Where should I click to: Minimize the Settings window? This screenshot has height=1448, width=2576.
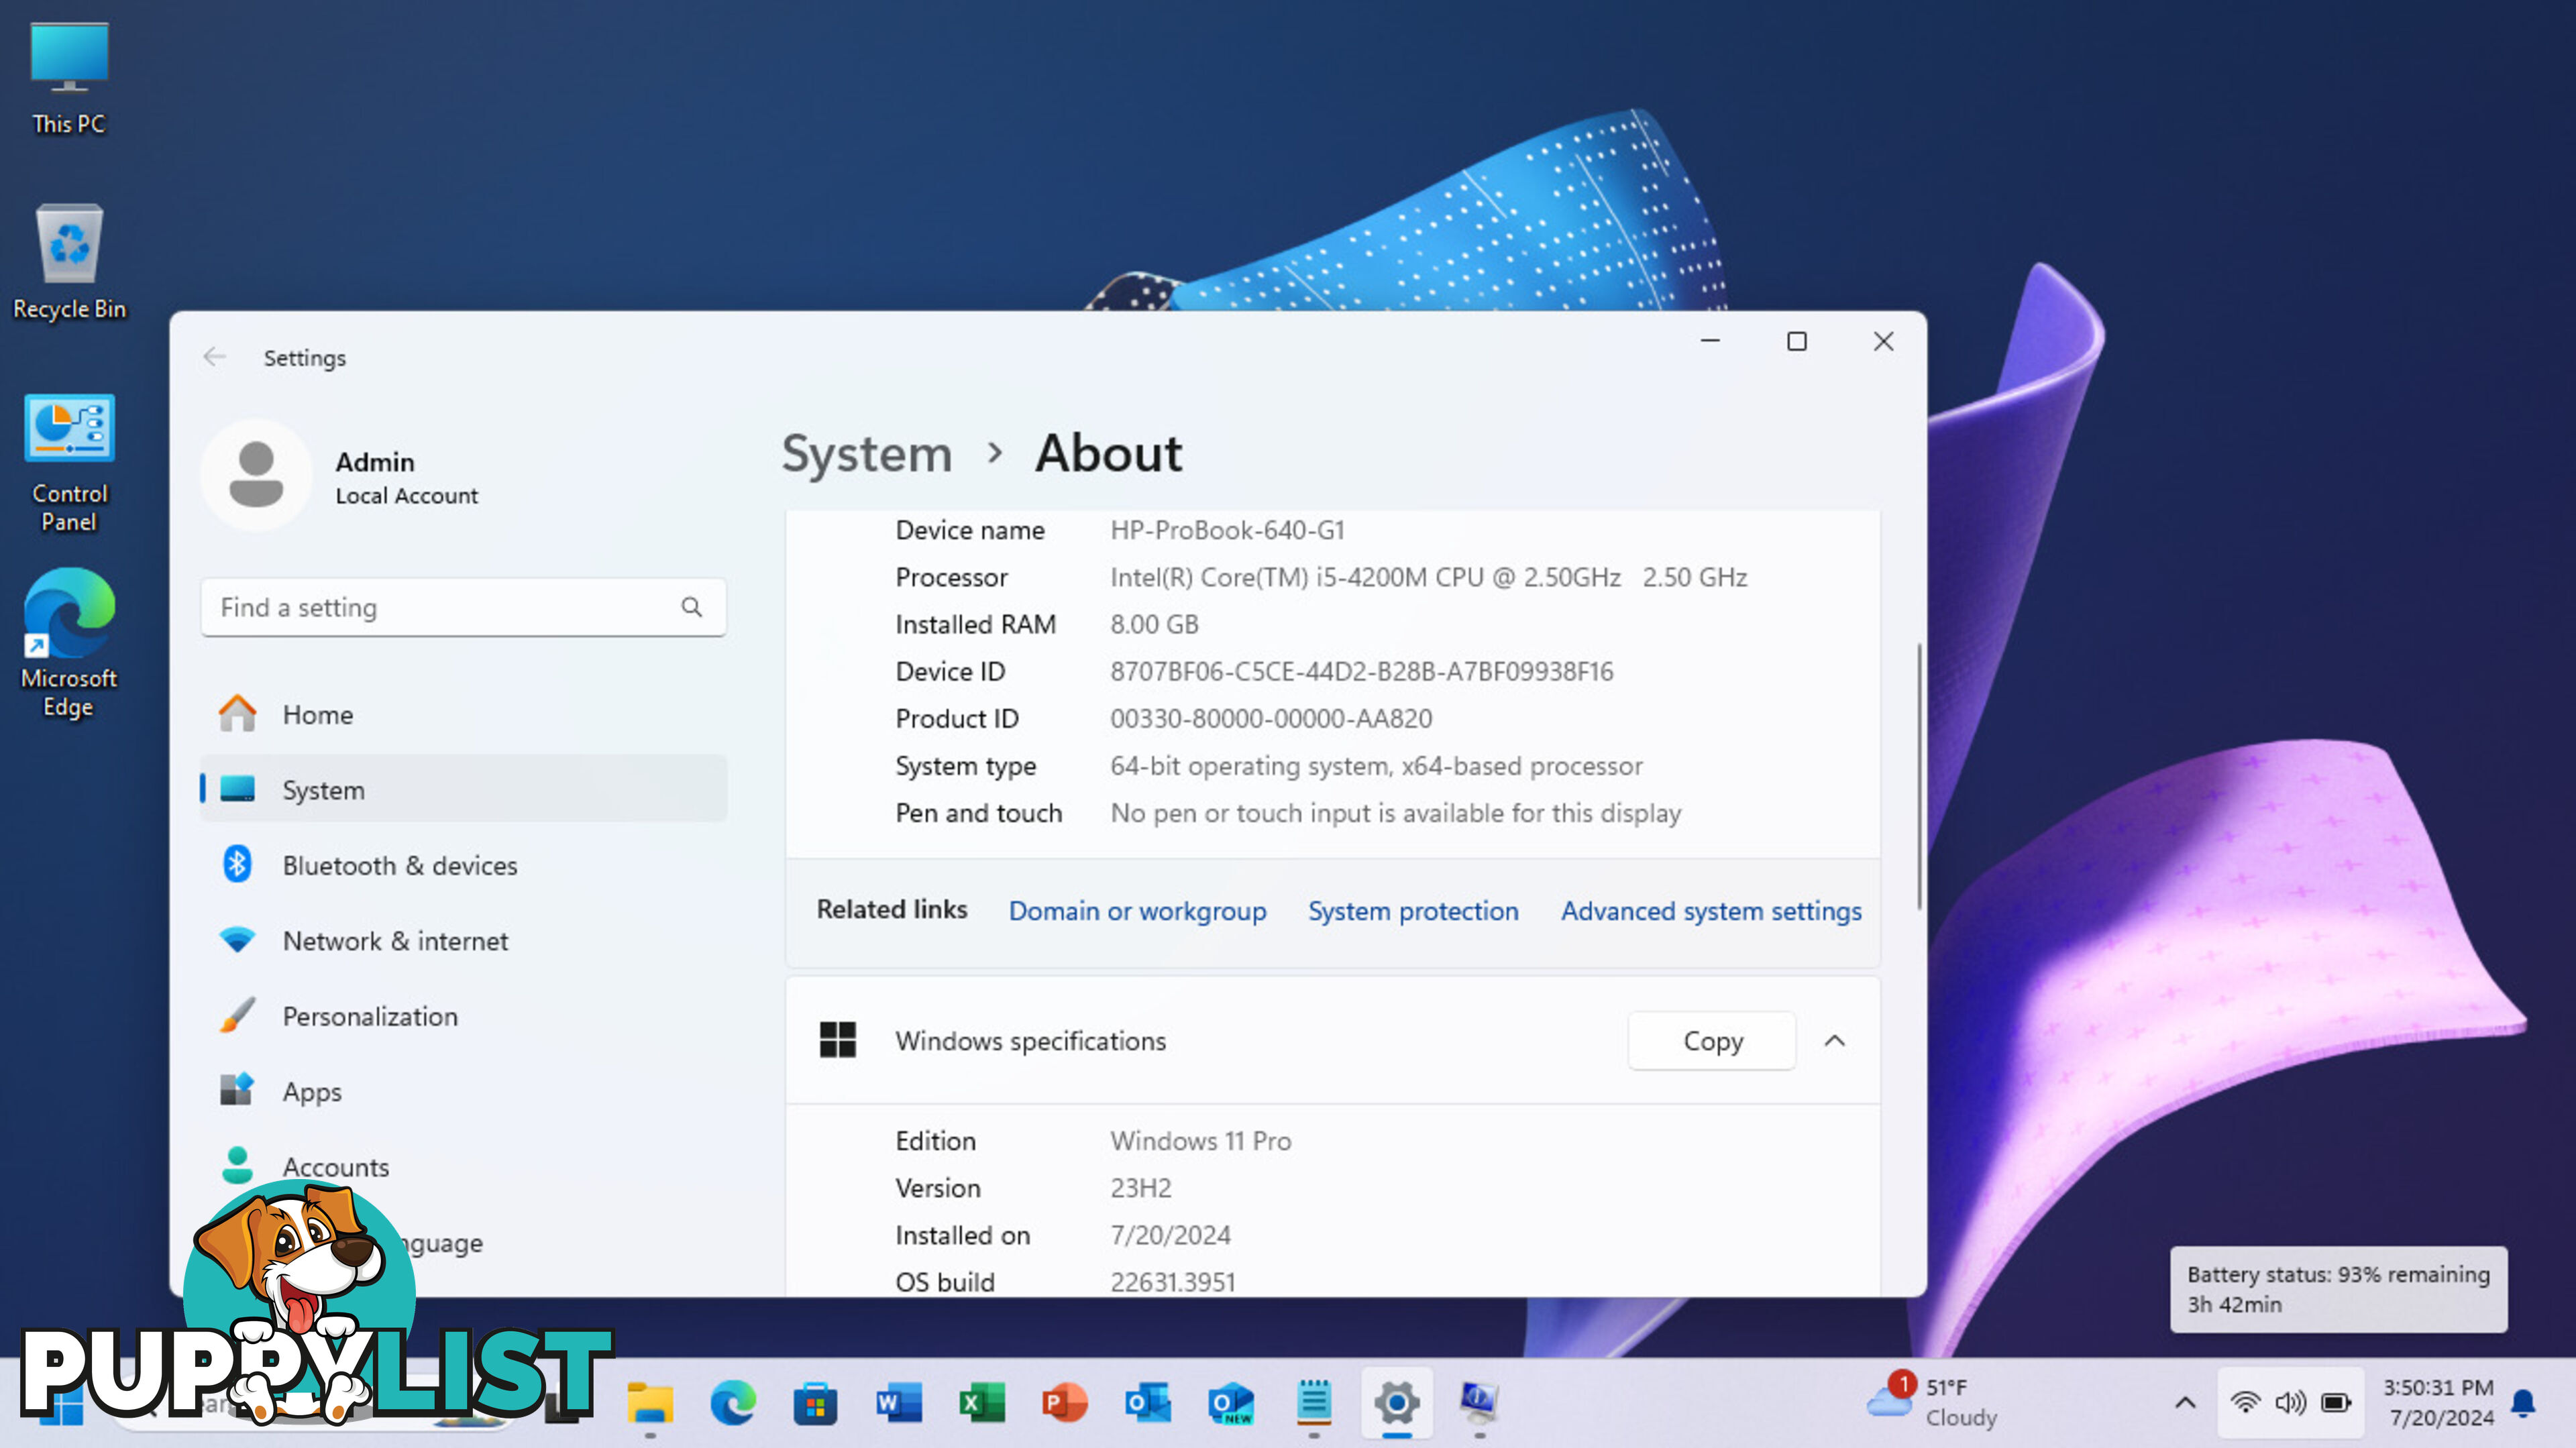pos(1710,341)
